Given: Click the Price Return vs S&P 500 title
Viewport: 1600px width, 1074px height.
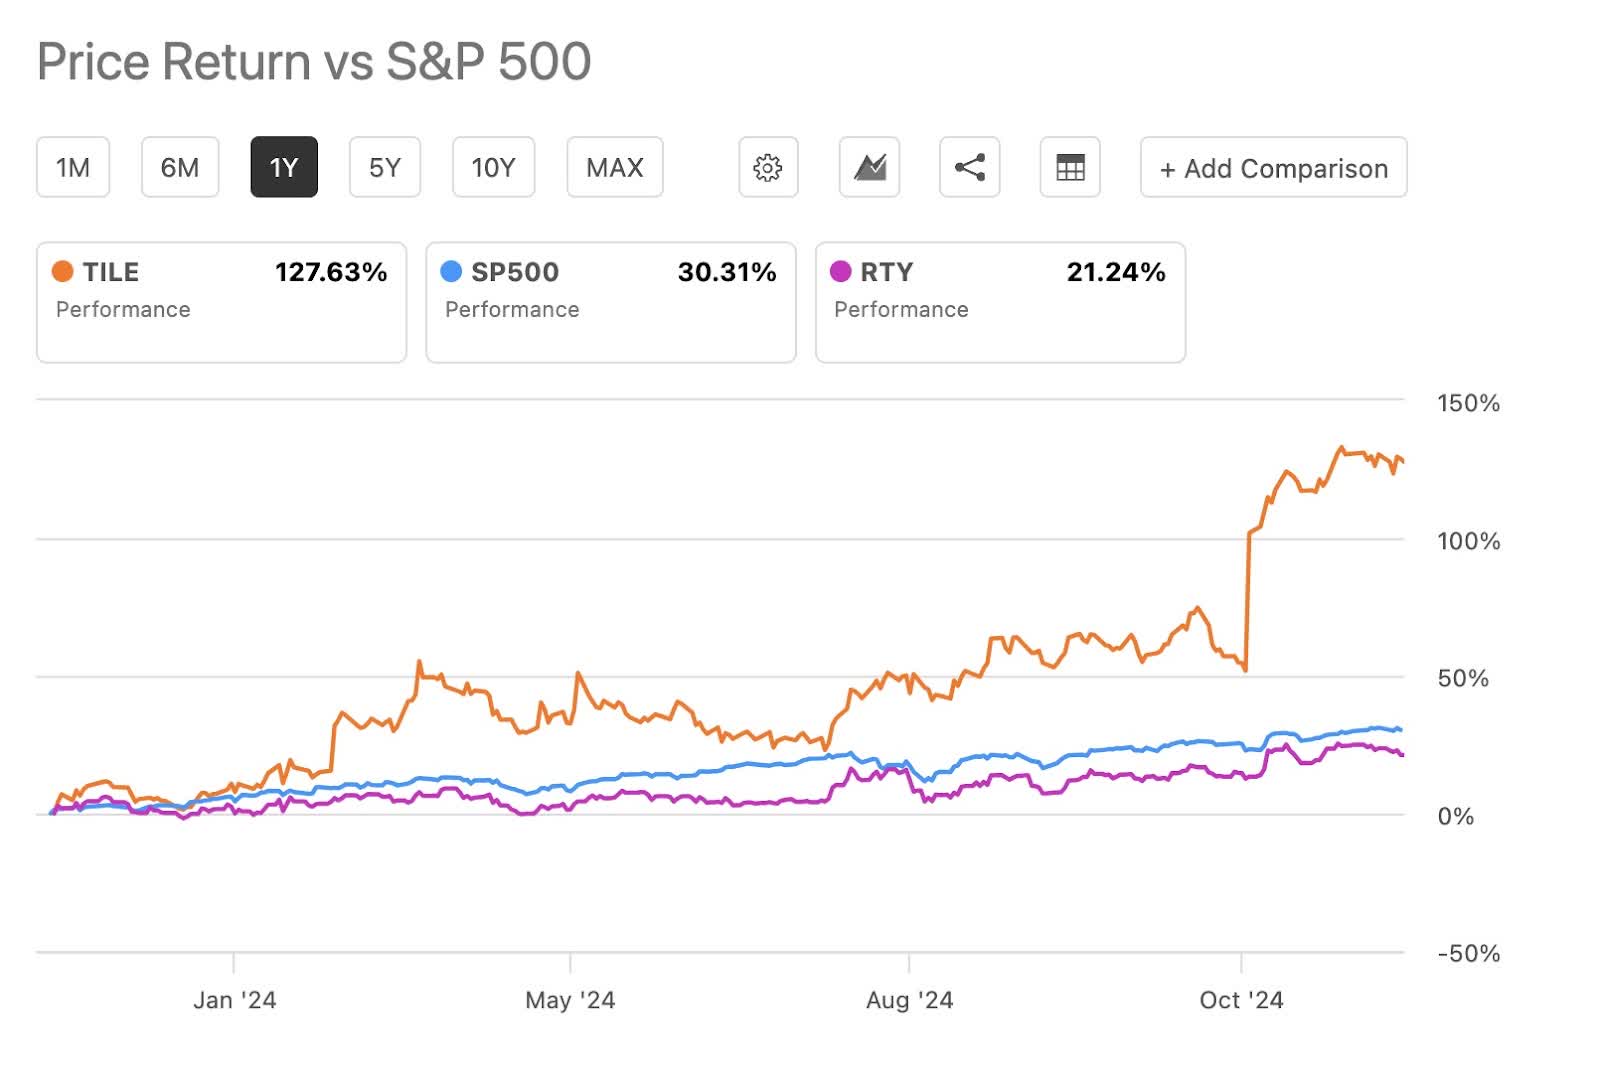Looking at the screenshot, I should click(x=314, y=61).
